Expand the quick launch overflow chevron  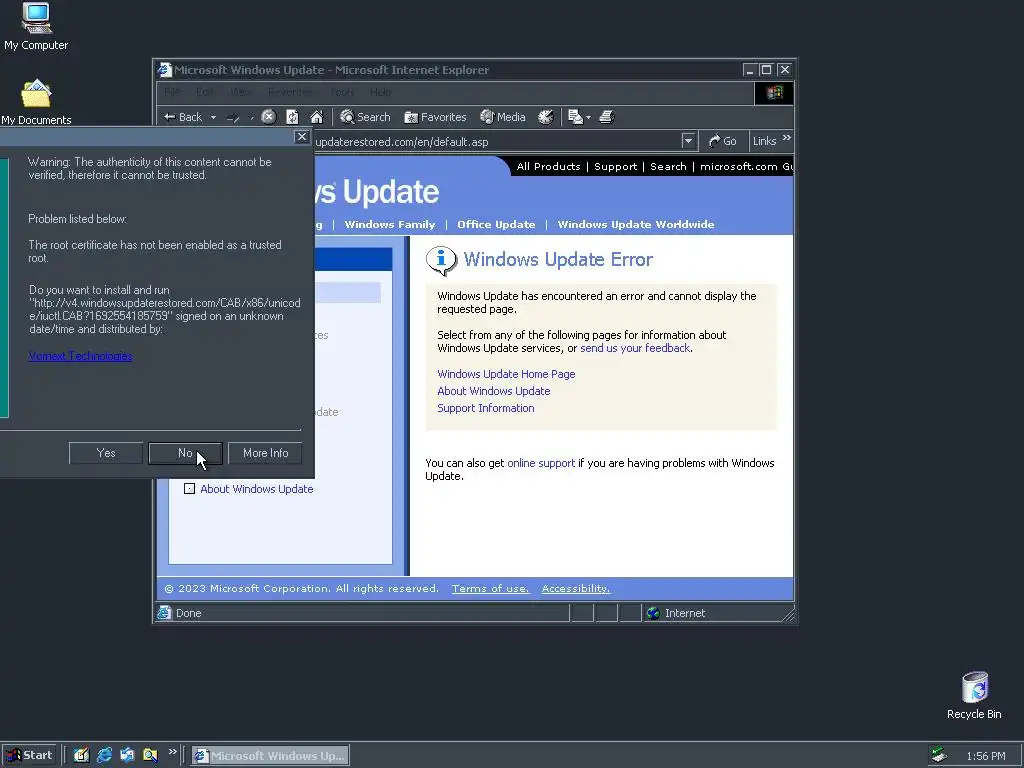172,752
